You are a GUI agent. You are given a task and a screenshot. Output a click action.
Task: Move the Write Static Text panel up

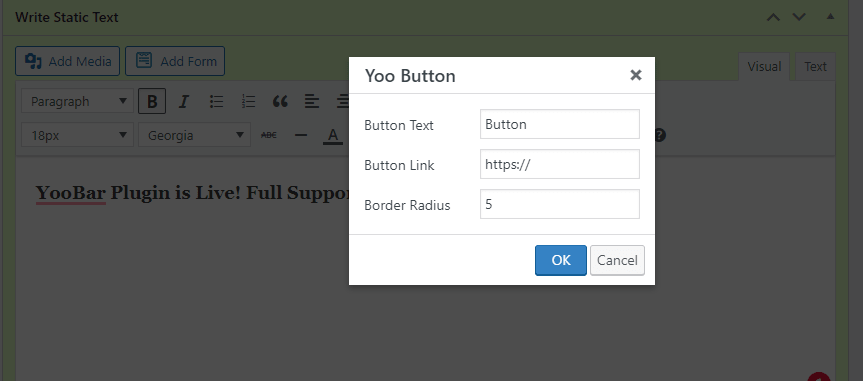tap(773, 17)
